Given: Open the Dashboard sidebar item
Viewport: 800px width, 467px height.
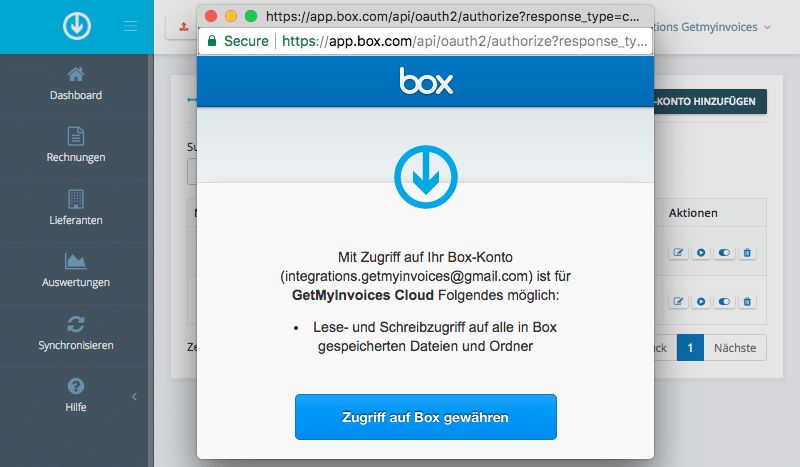Looking at the screenshot, I should click(76, 85).
